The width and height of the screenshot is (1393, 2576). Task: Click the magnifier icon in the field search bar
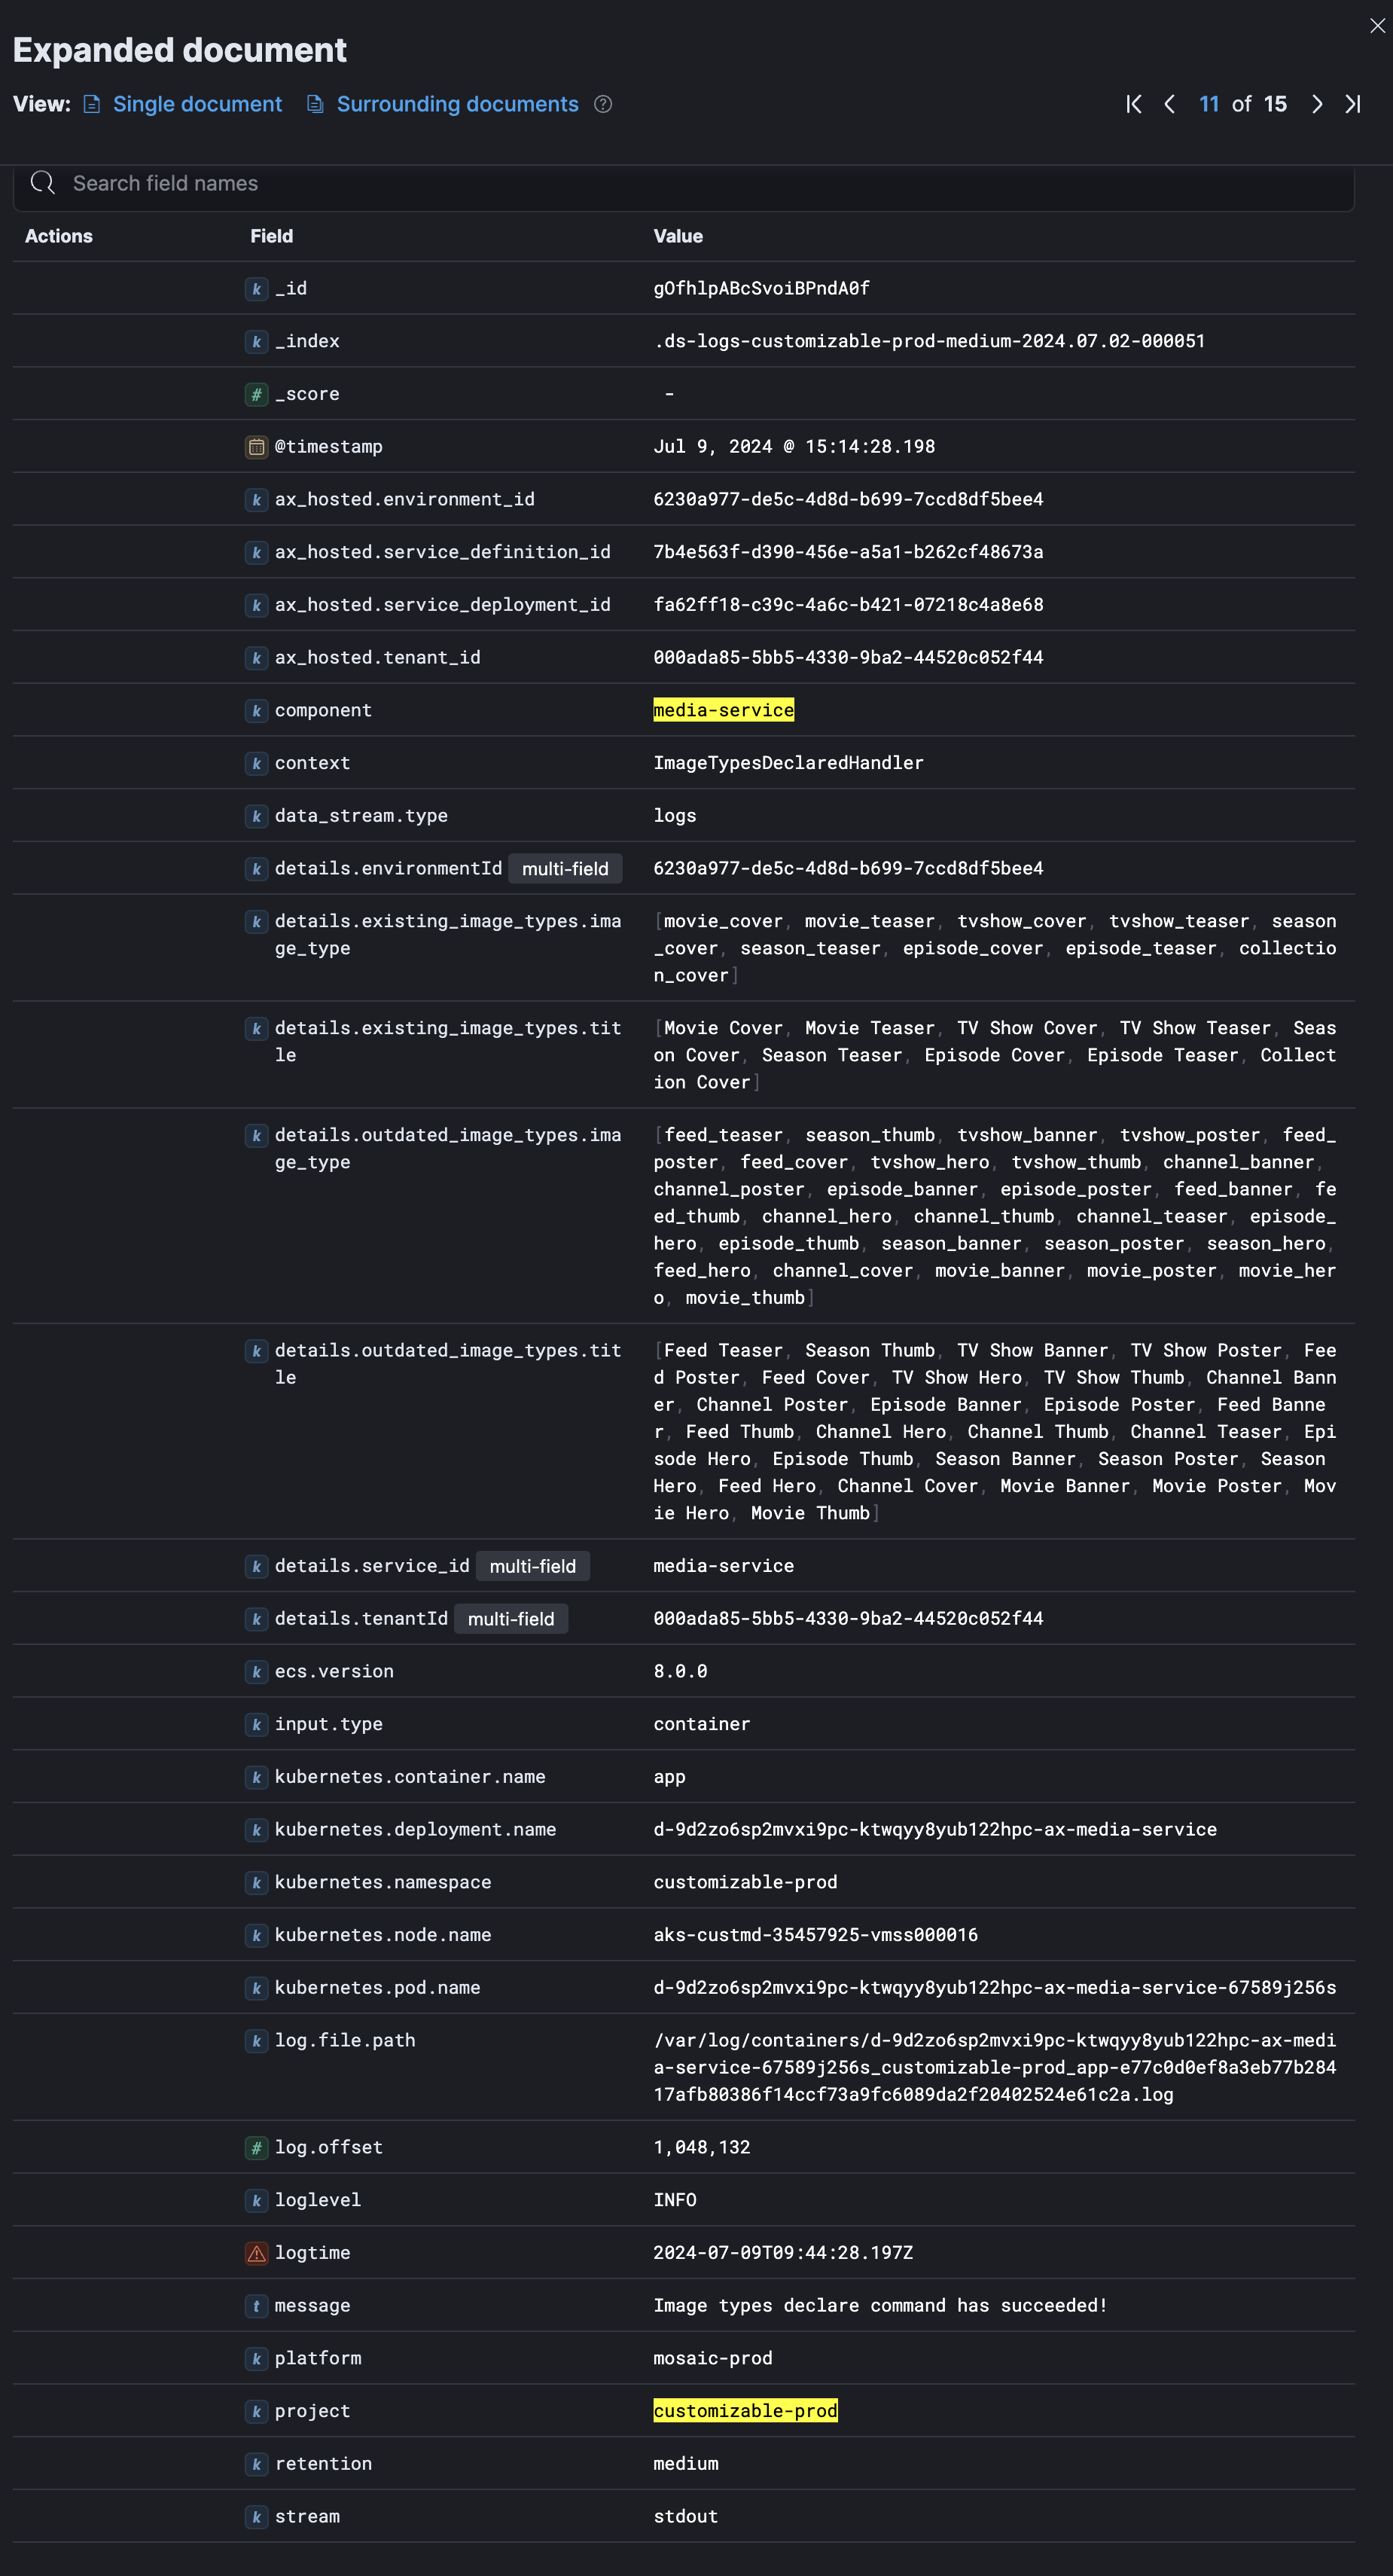point(42,183)
